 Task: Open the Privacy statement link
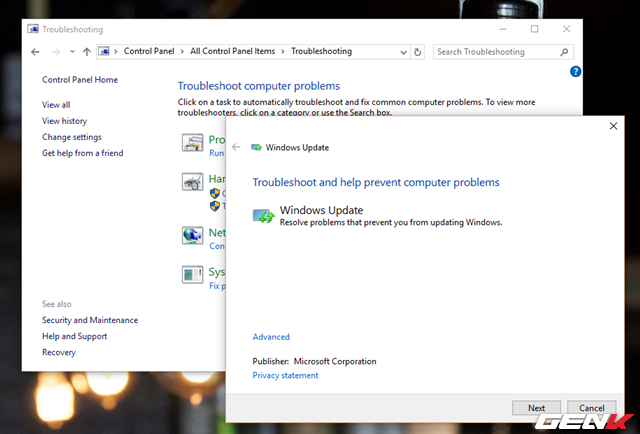pos(285,375)
